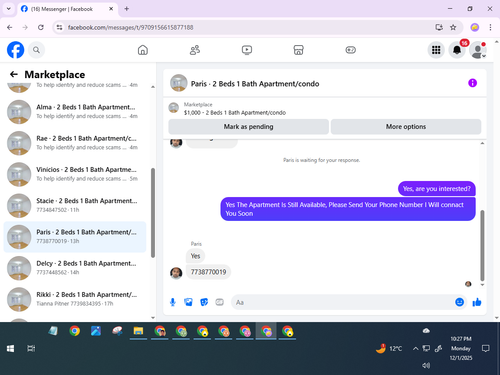This screenshot has width=500, height=375.
Task: Click the 'Yes, are you interested?' message bubble
Action: click(437, 189)
